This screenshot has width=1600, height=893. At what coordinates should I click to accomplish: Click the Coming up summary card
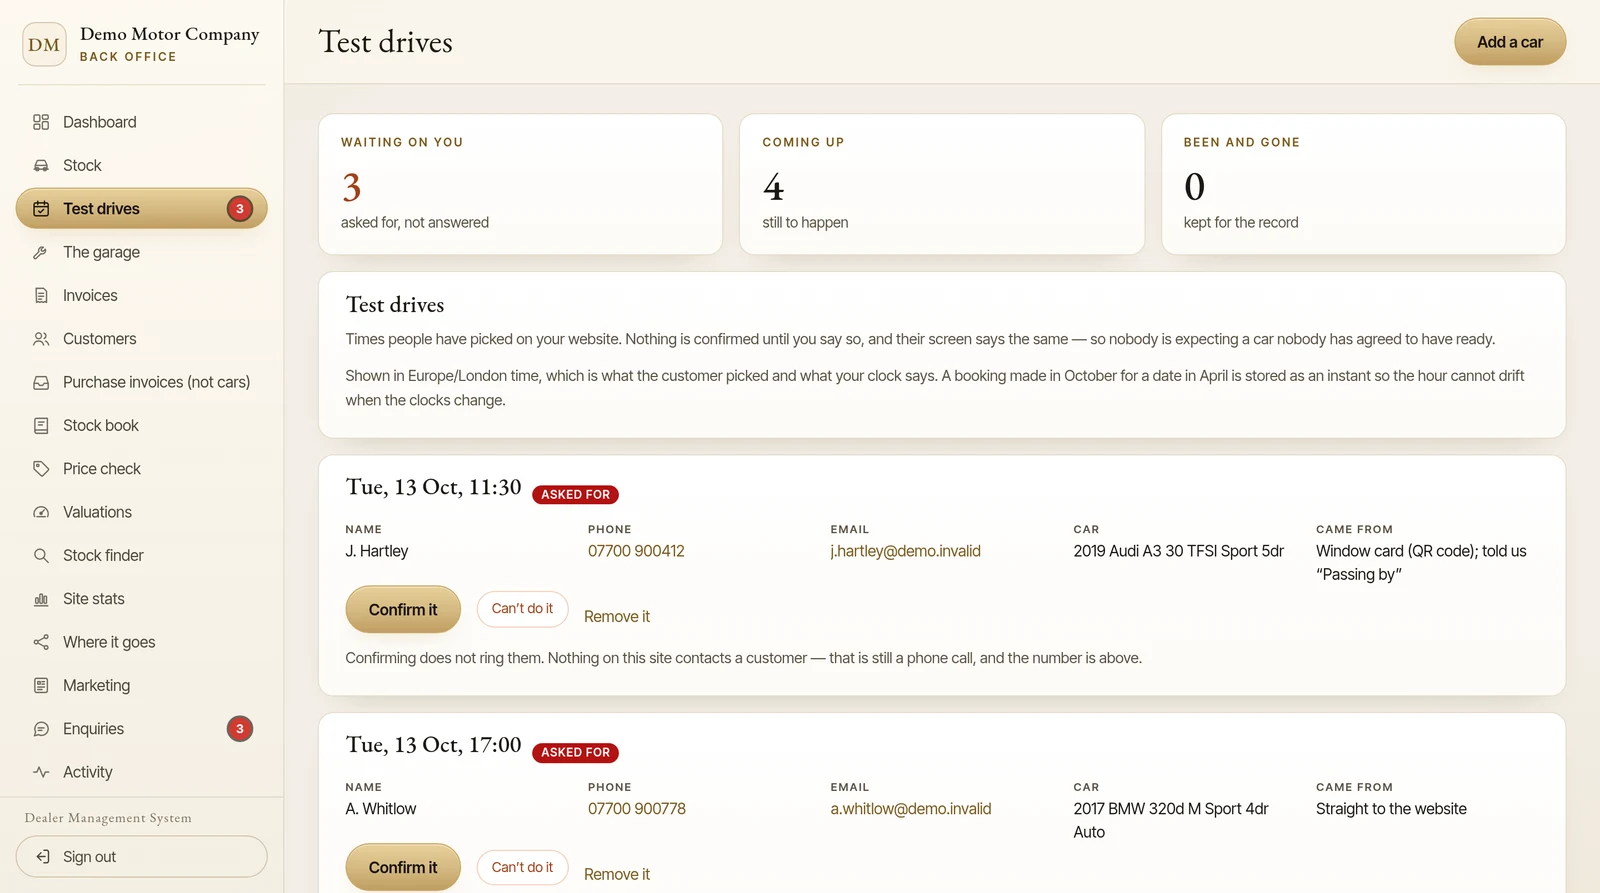942,184
